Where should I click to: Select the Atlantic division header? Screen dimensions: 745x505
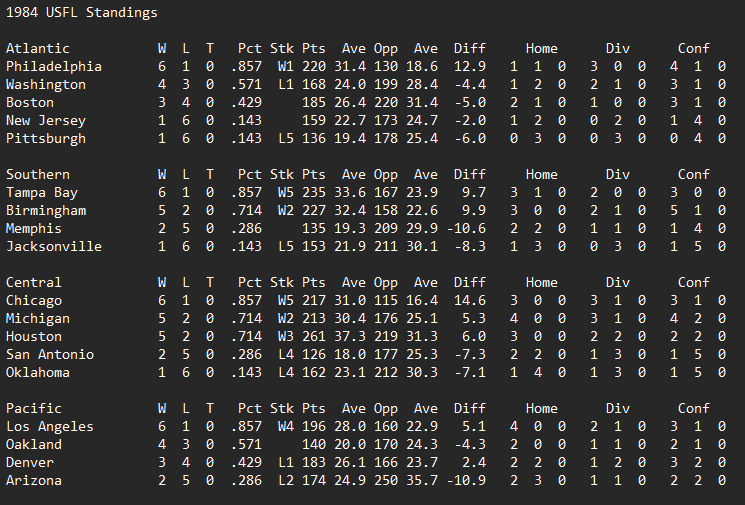(x=37, y=49)
